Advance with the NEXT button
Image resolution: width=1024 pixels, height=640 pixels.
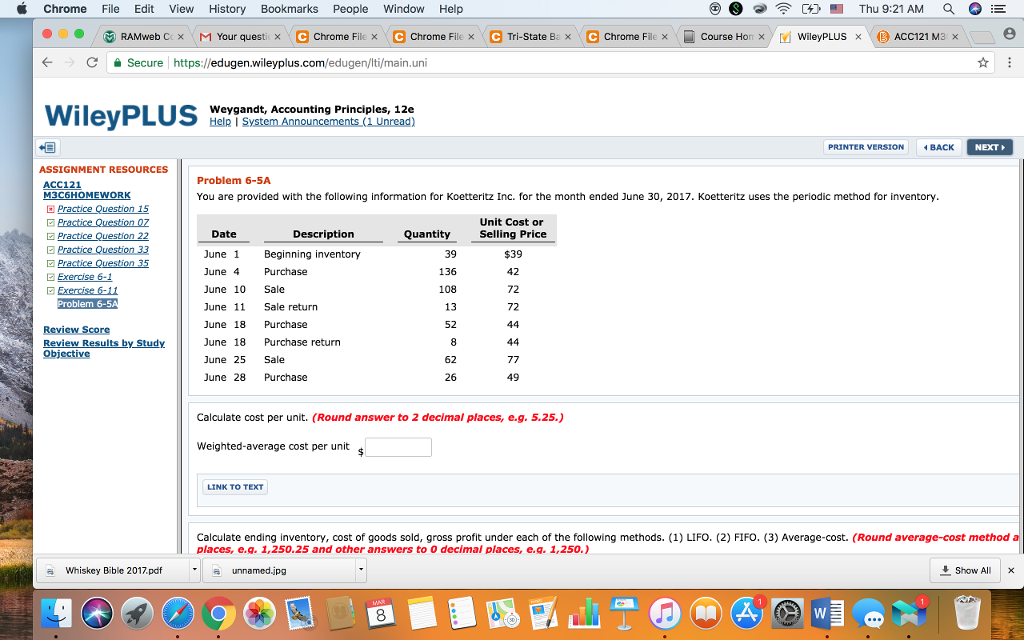tap(990, 147)
